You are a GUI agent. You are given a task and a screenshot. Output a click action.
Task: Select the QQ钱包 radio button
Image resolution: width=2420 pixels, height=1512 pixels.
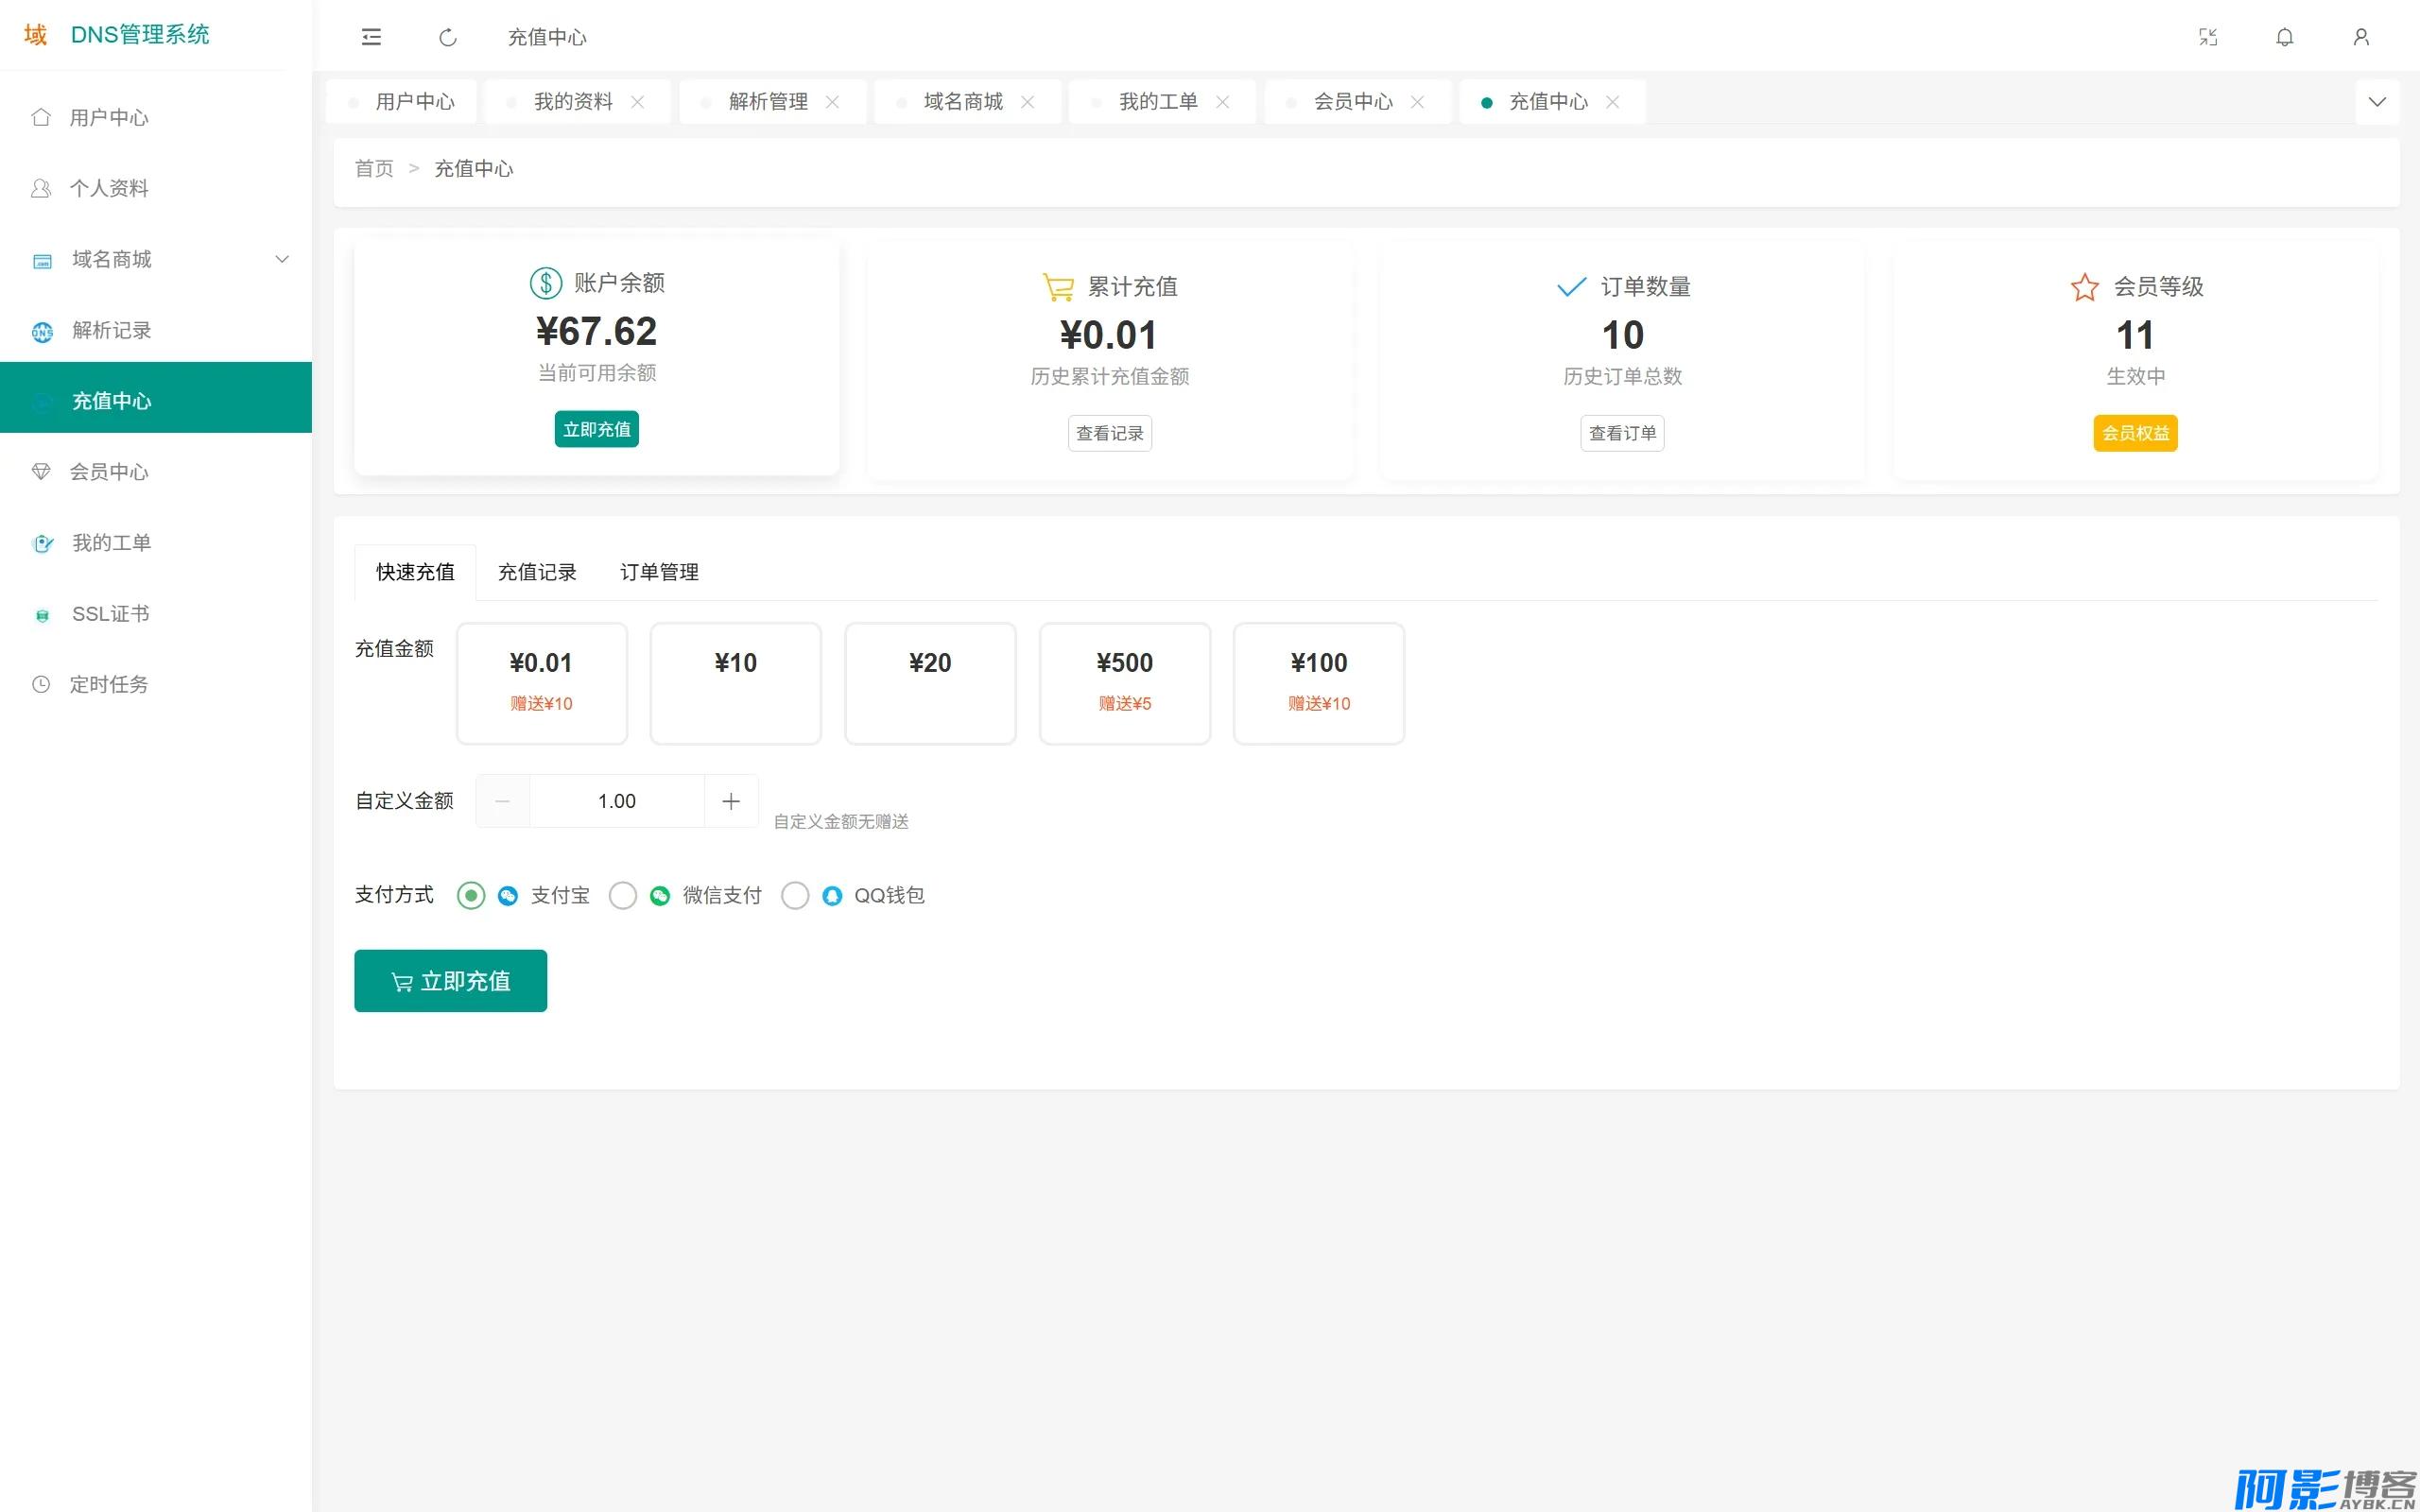(795, 895)
